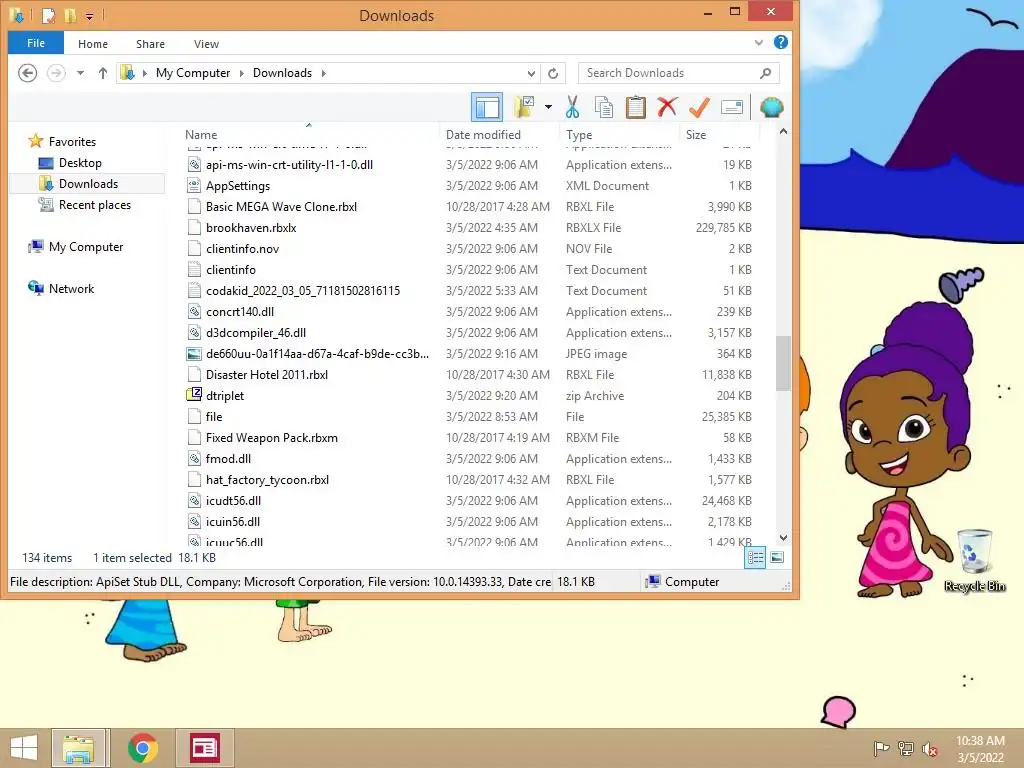Switch to the Home ribbon tab
This screenshot has width=1024, height=768.
[x=93, y=44]
